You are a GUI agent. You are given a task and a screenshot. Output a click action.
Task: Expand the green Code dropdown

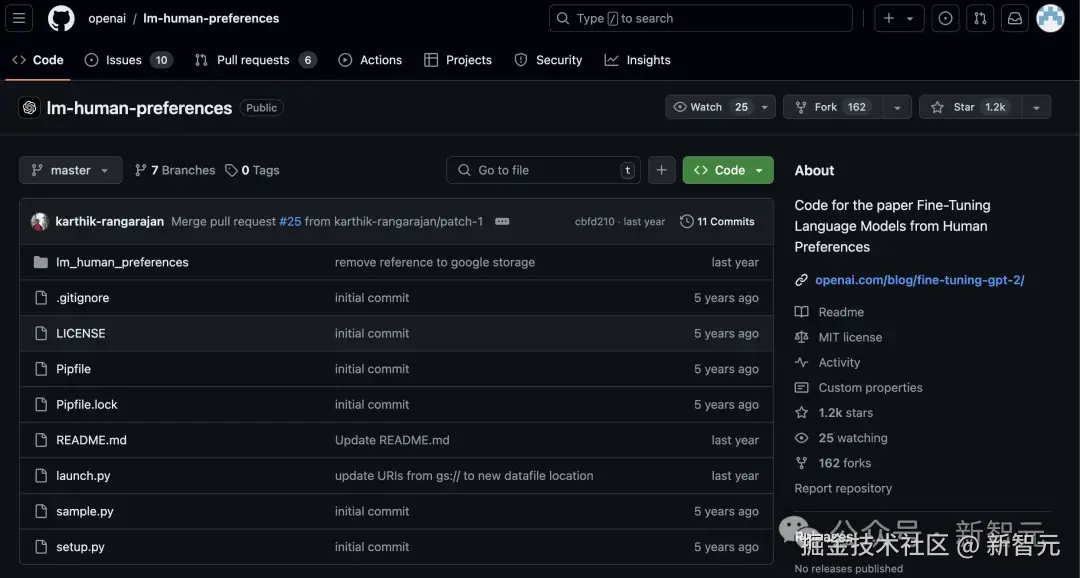[728, 170]
